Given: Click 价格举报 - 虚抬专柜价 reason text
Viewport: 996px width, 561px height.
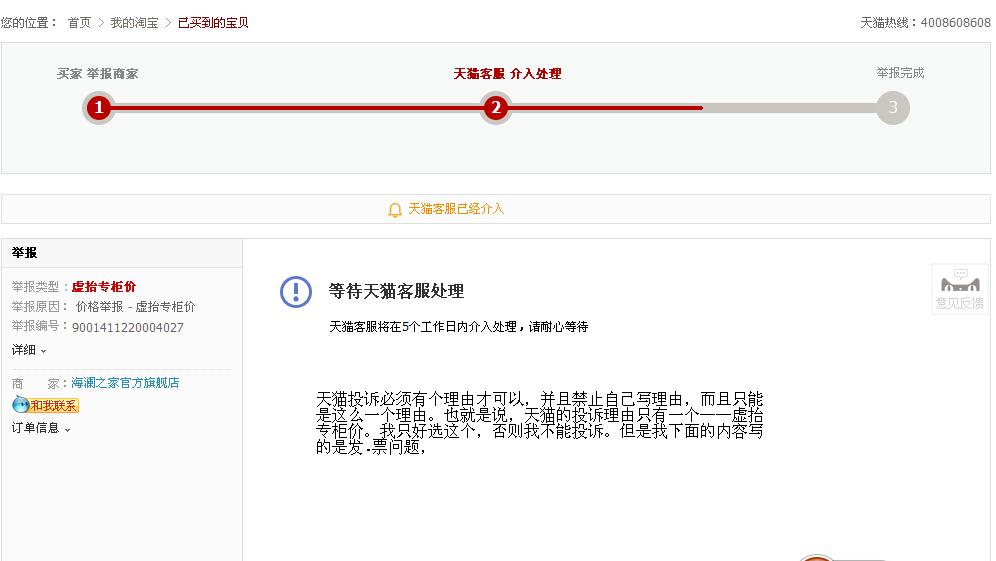Looking at the screenshot, I should point(135,307).
